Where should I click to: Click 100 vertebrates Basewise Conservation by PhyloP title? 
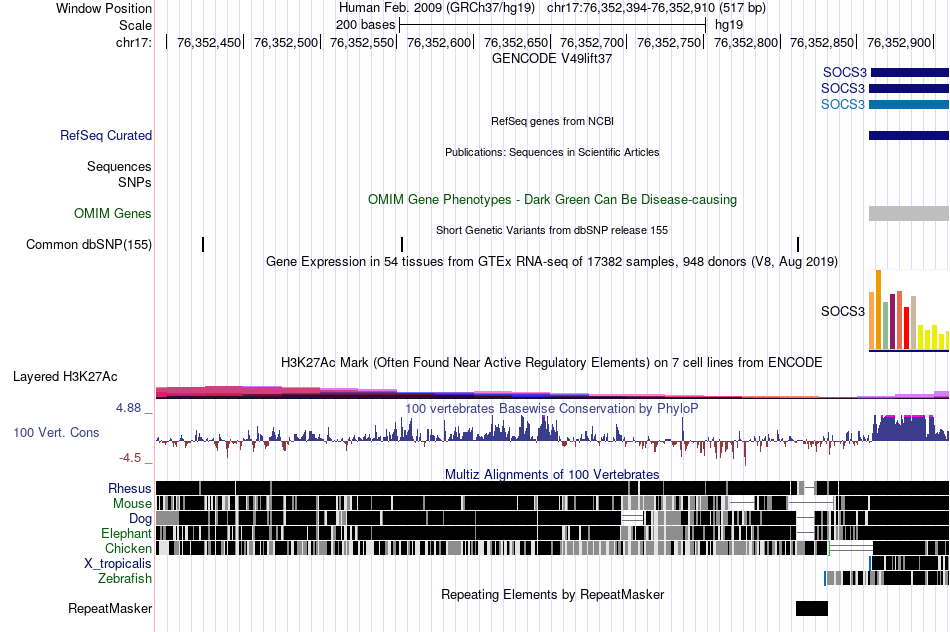pyautogui.click(x=552, y=408)
